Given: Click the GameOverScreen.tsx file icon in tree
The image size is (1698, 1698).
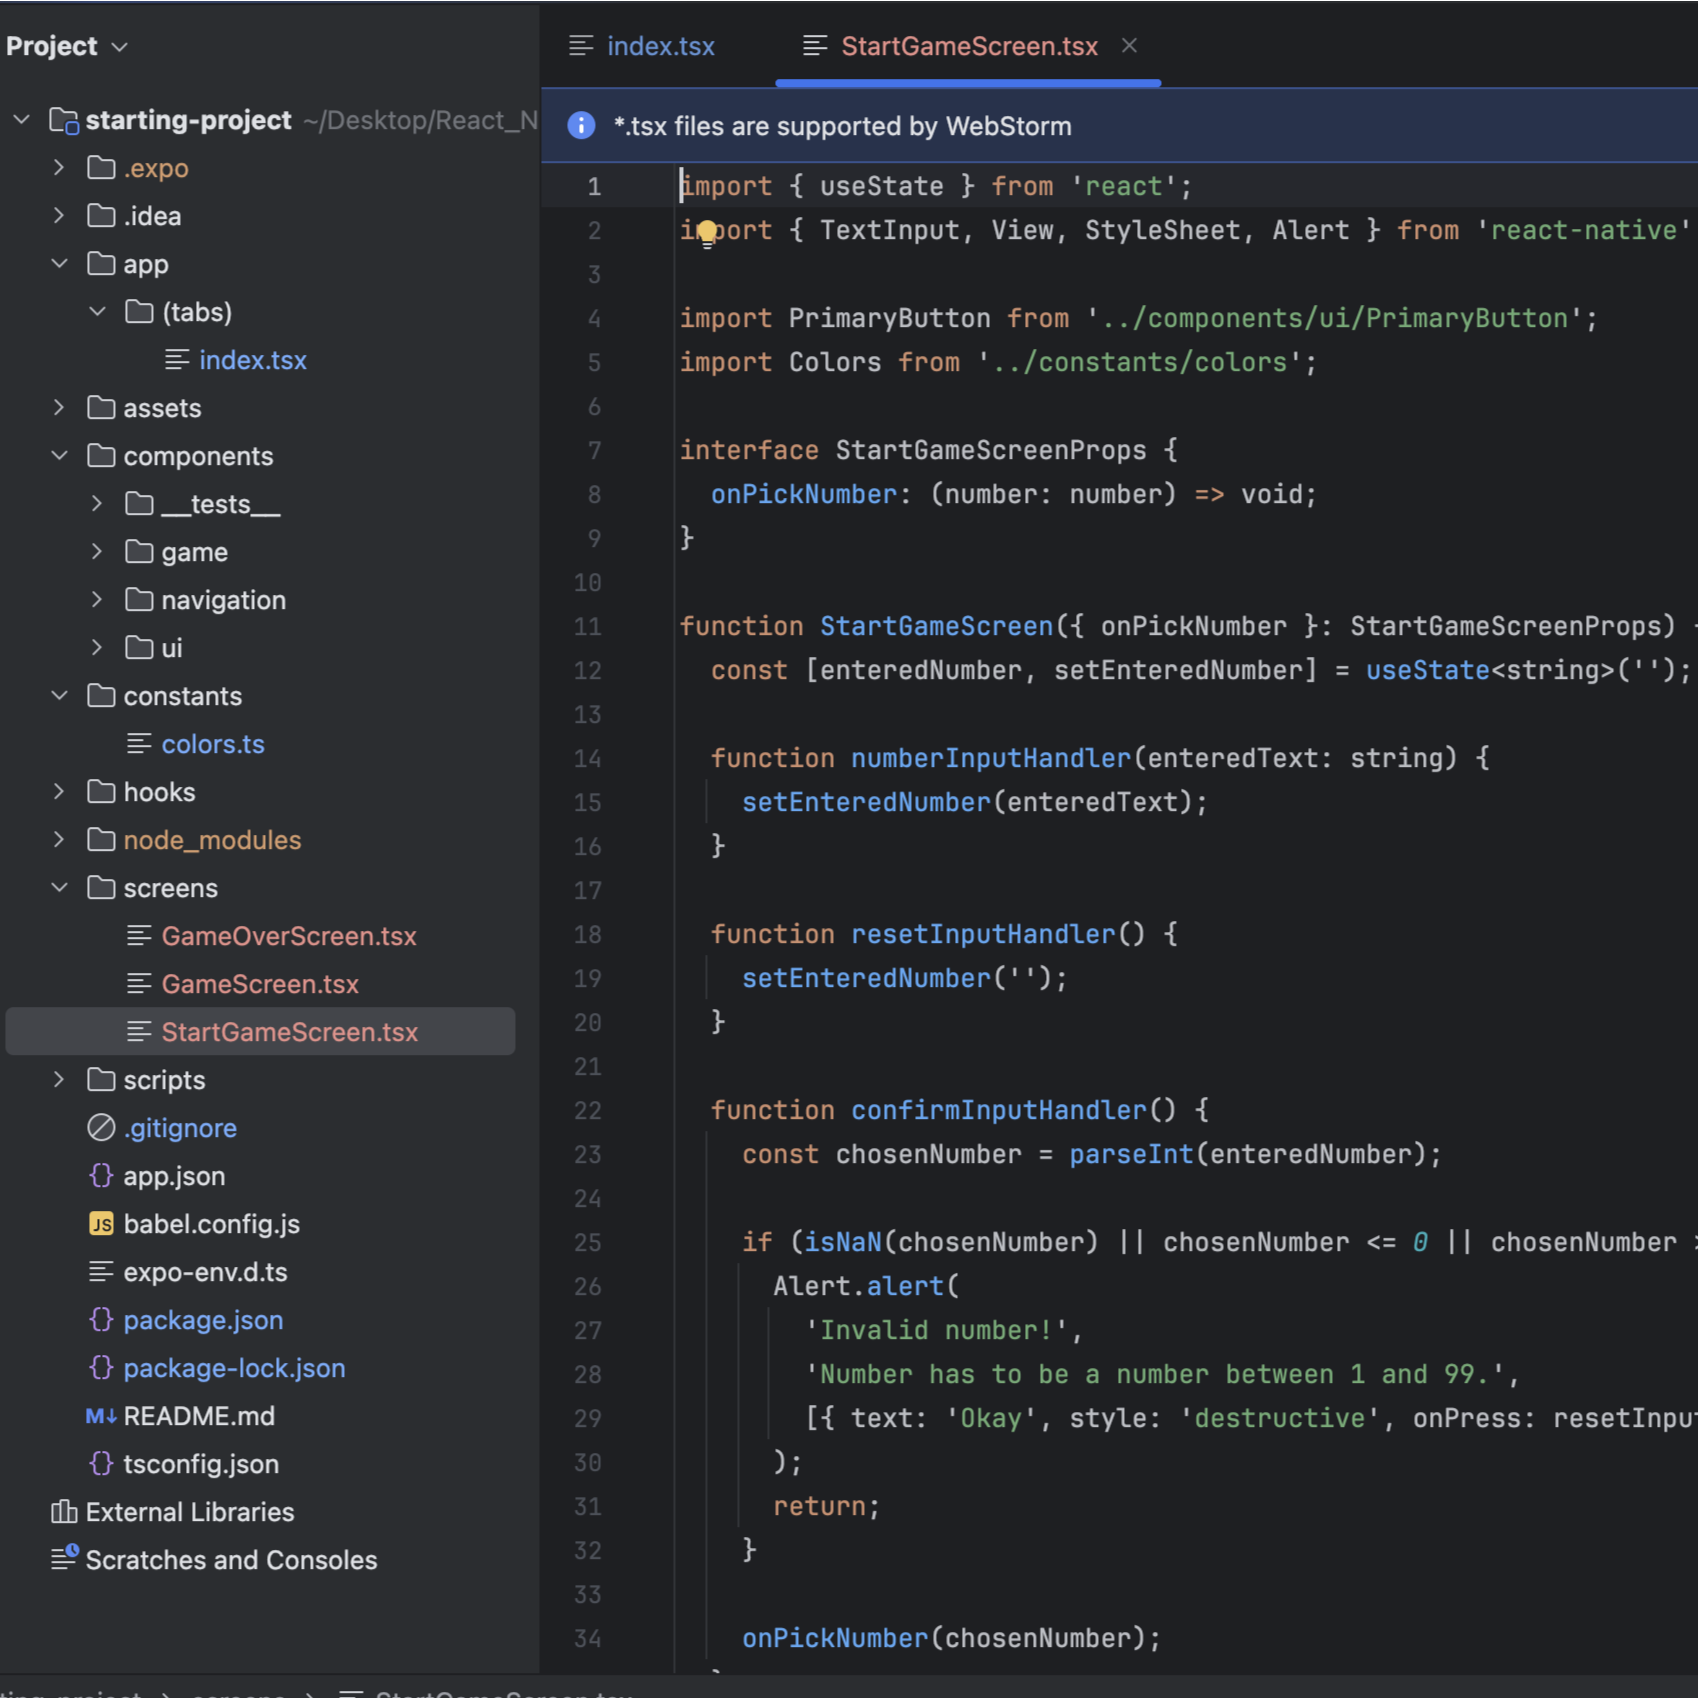Looking at the screenshot, I should [x=139, y=936].
